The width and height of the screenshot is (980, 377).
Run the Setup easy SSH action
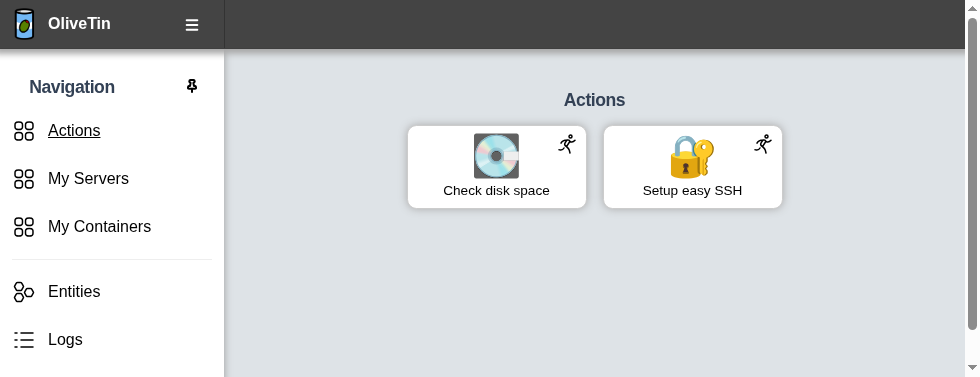(x=692, y=167)
